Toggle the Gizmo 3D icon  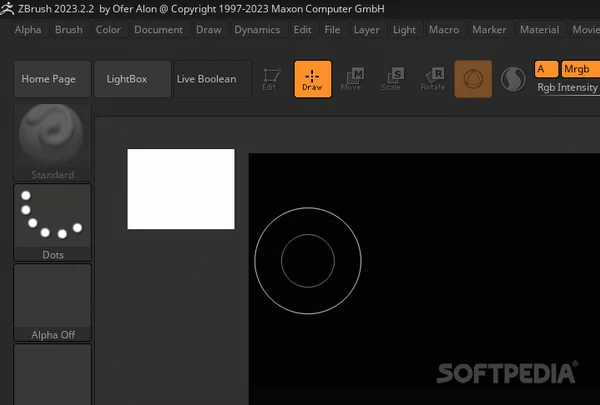point(473,79)
